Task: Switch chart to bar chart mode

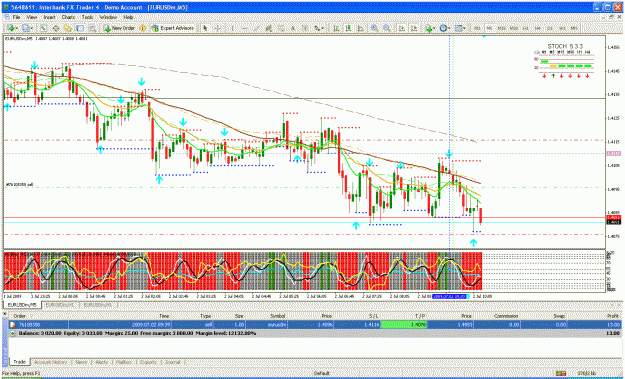Action: [336, 28]
